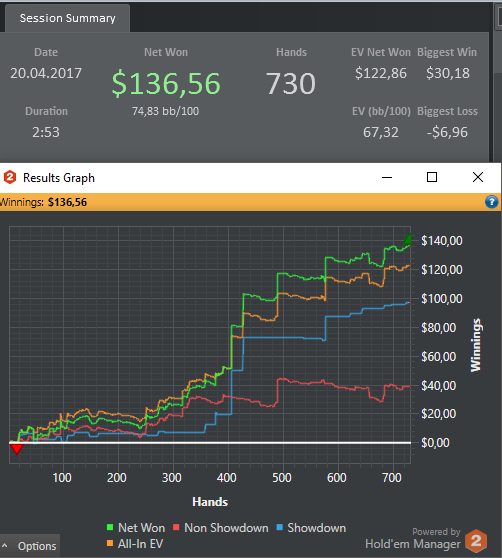Click the Hands count 730

coord(291,84)
